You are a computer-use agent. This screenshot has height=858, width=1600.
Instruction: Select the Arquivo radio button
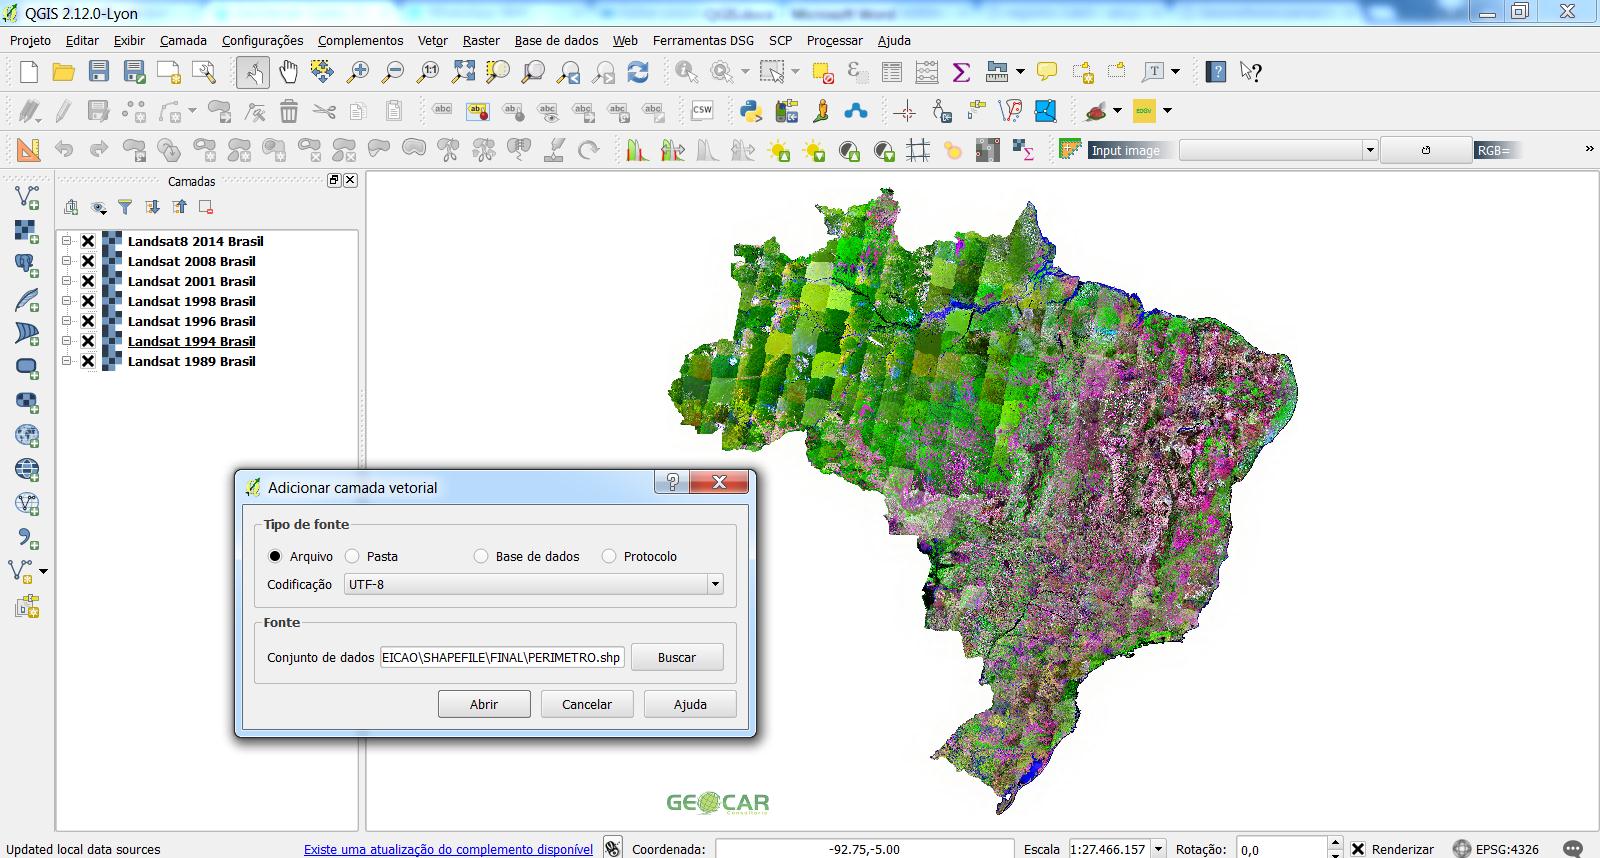[x=275, y=556]
